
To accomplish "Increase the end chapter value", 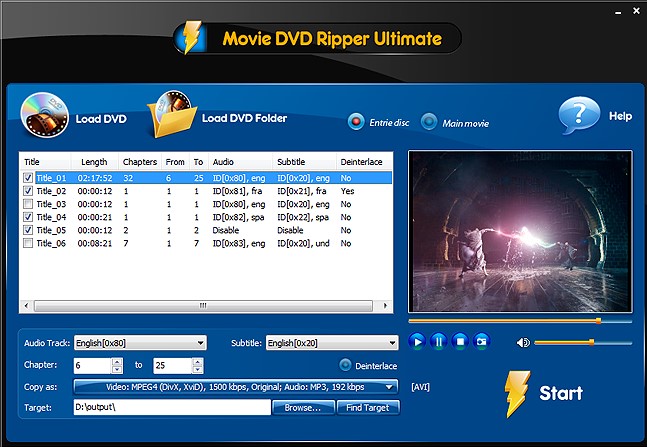I will tap(198, 362).
